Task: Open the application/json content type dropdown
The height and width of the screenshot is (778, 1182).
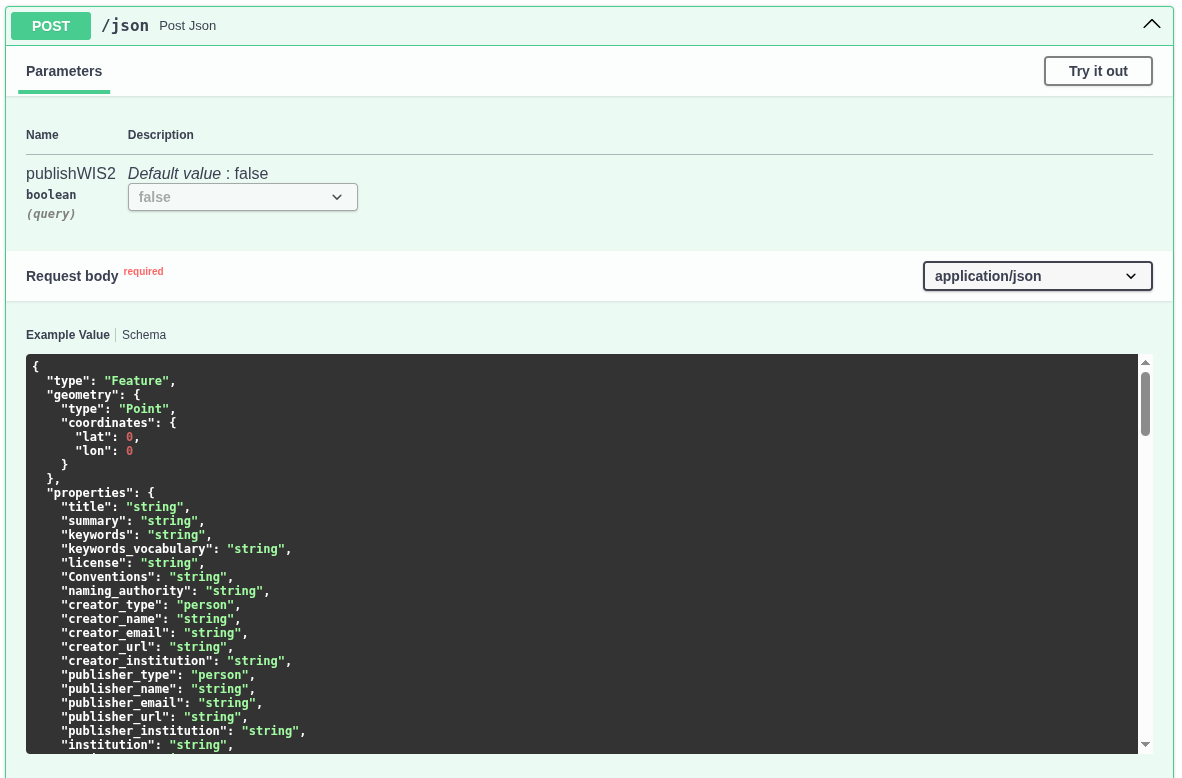Action: point(1037,276)
